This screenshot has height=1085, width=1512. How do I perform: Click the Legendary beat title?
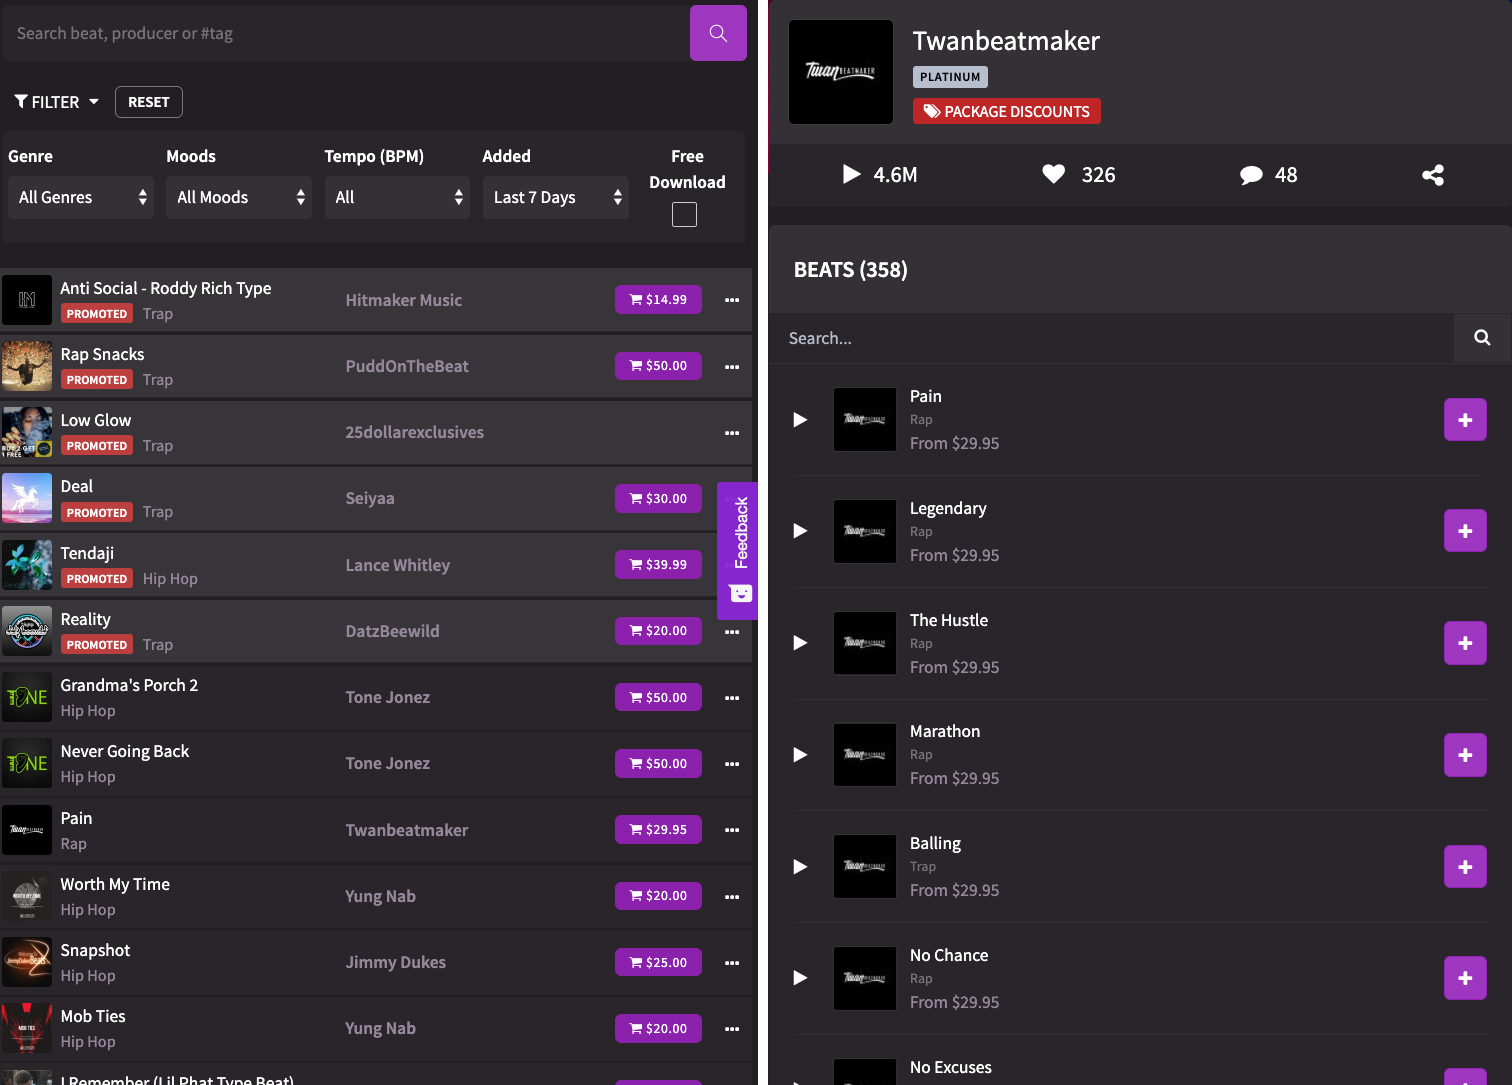point(948,508)
